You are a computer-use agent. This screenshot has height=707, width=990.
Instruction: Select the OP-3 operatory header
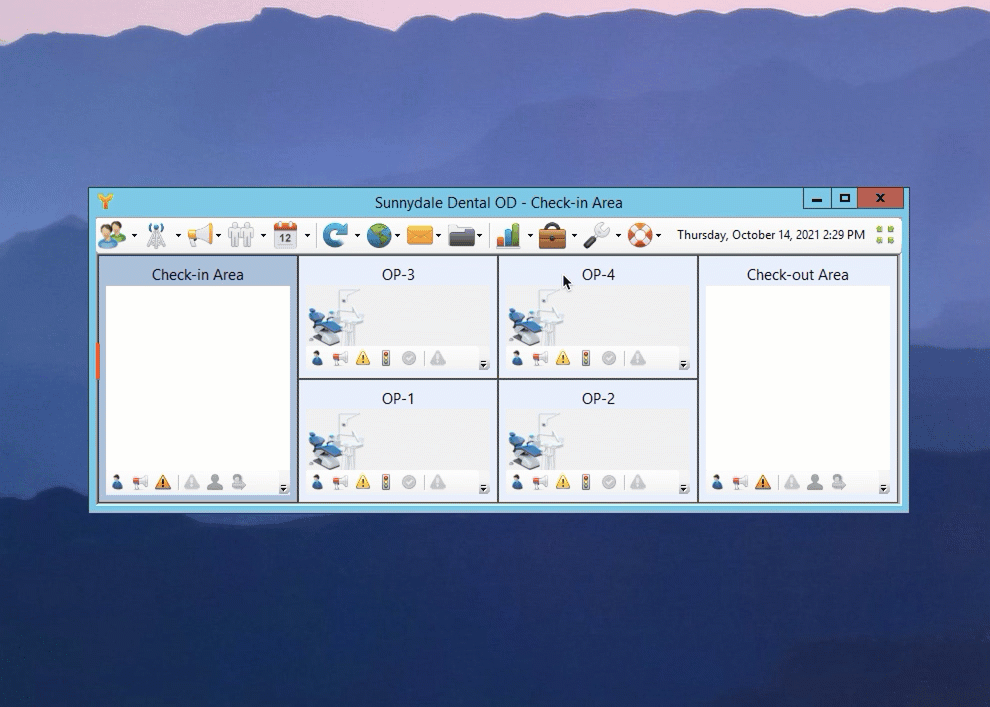point(398,275)
